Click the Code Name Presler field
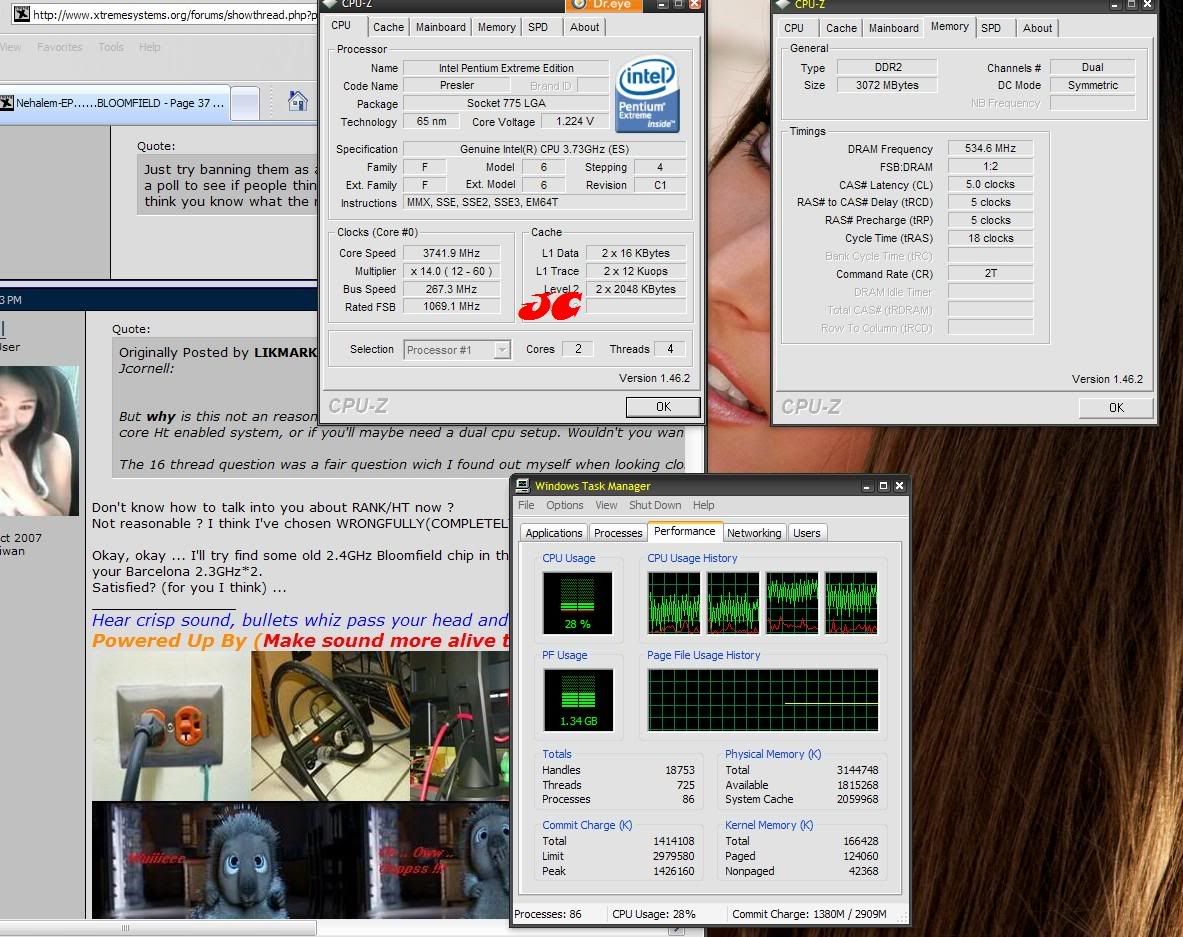 [456, 85]
